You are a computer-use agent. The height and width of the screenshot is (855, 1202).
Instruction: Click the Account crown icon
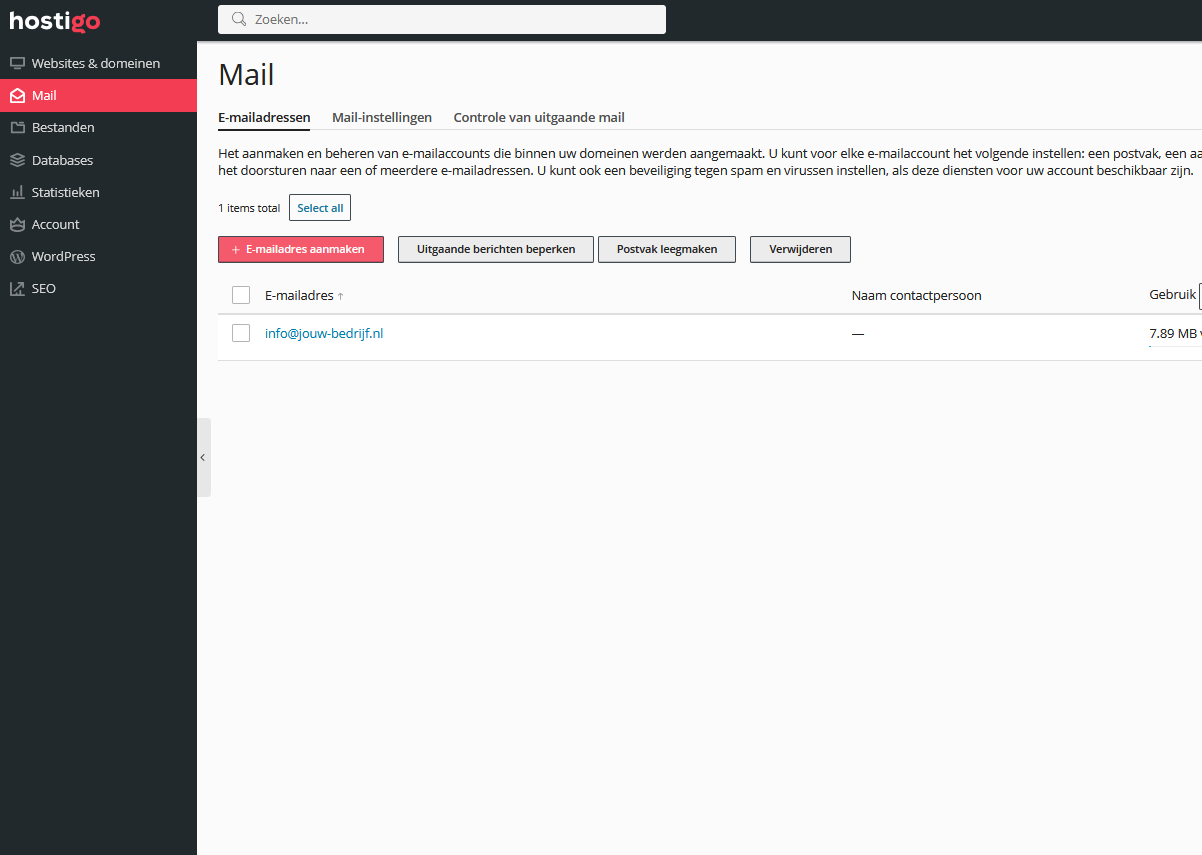tap(17, 224)
